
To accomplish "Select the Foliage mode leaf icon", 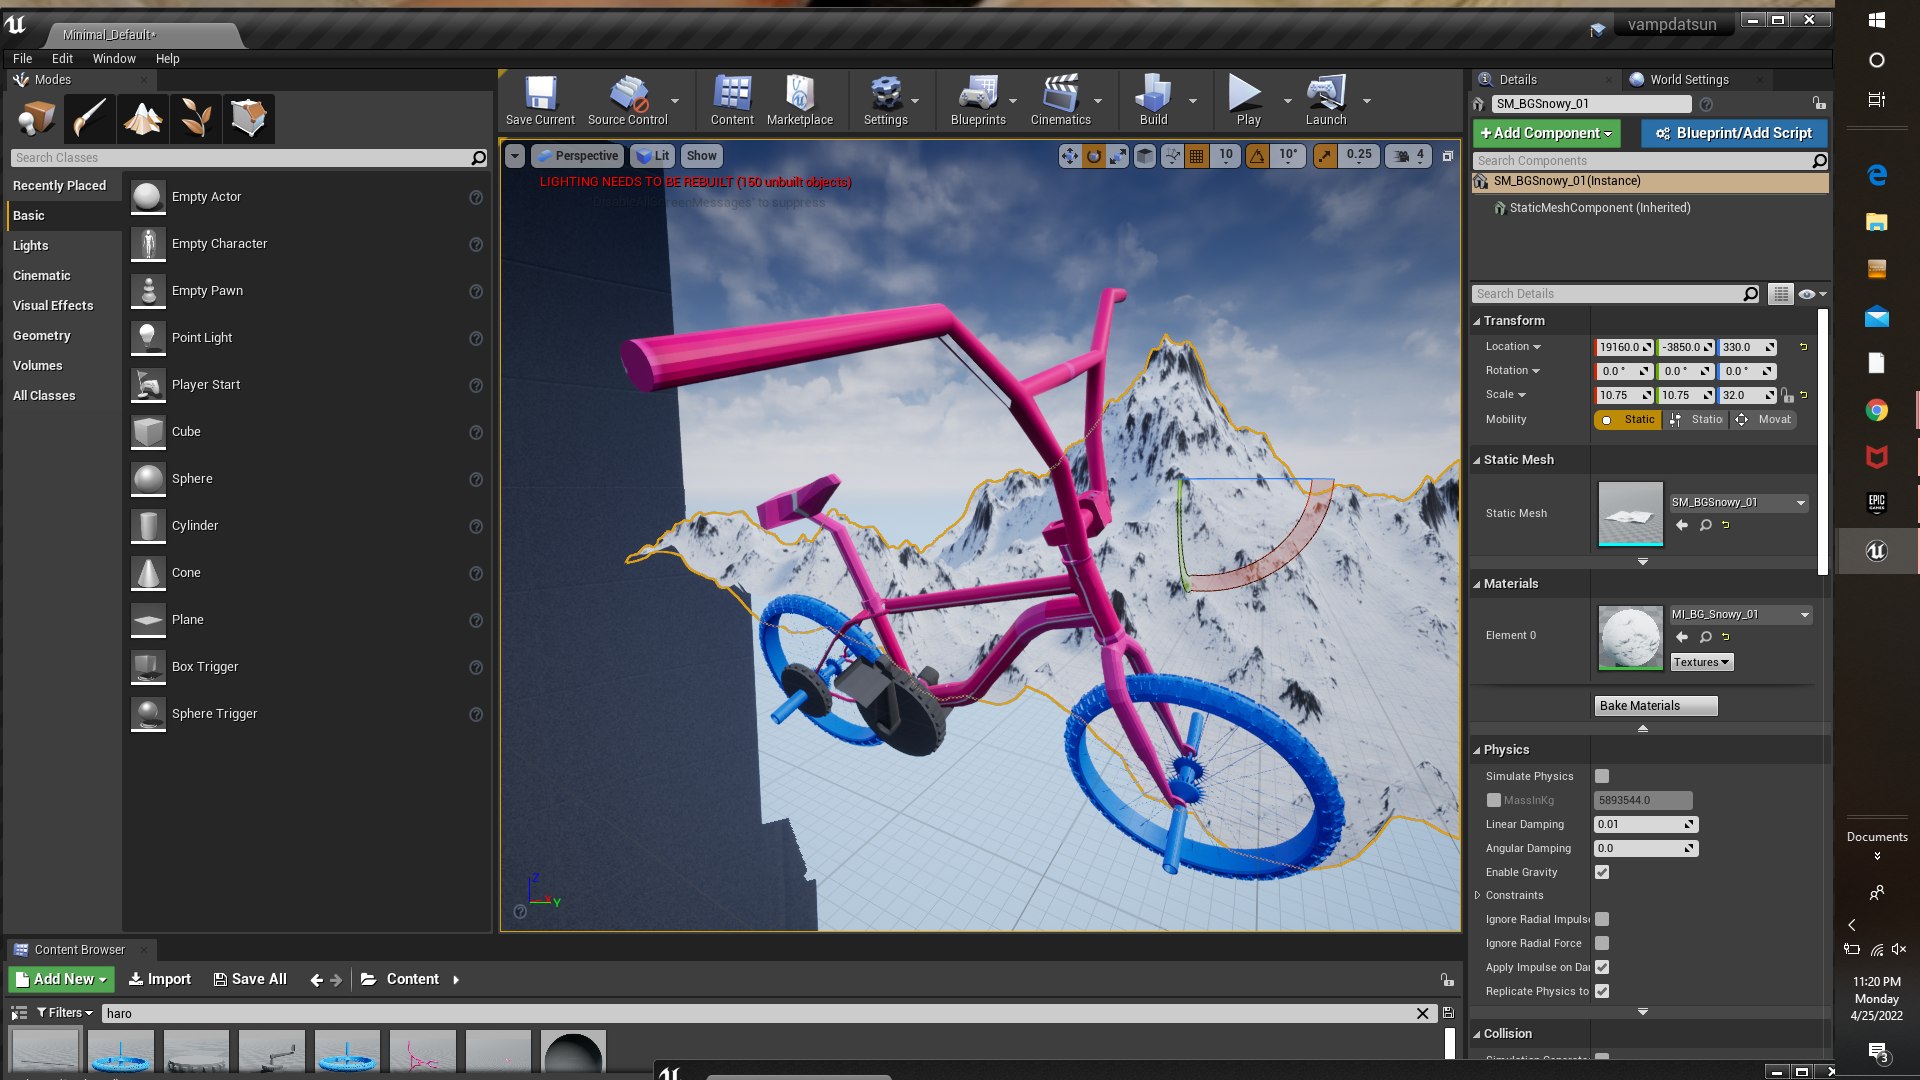I will (196, 118).
